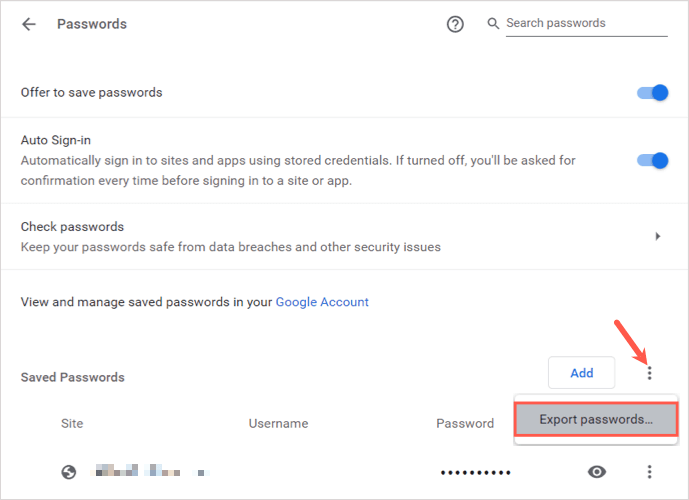Select Export passwords… menu entry
689x500 pixels.
[x=595, y=420]
